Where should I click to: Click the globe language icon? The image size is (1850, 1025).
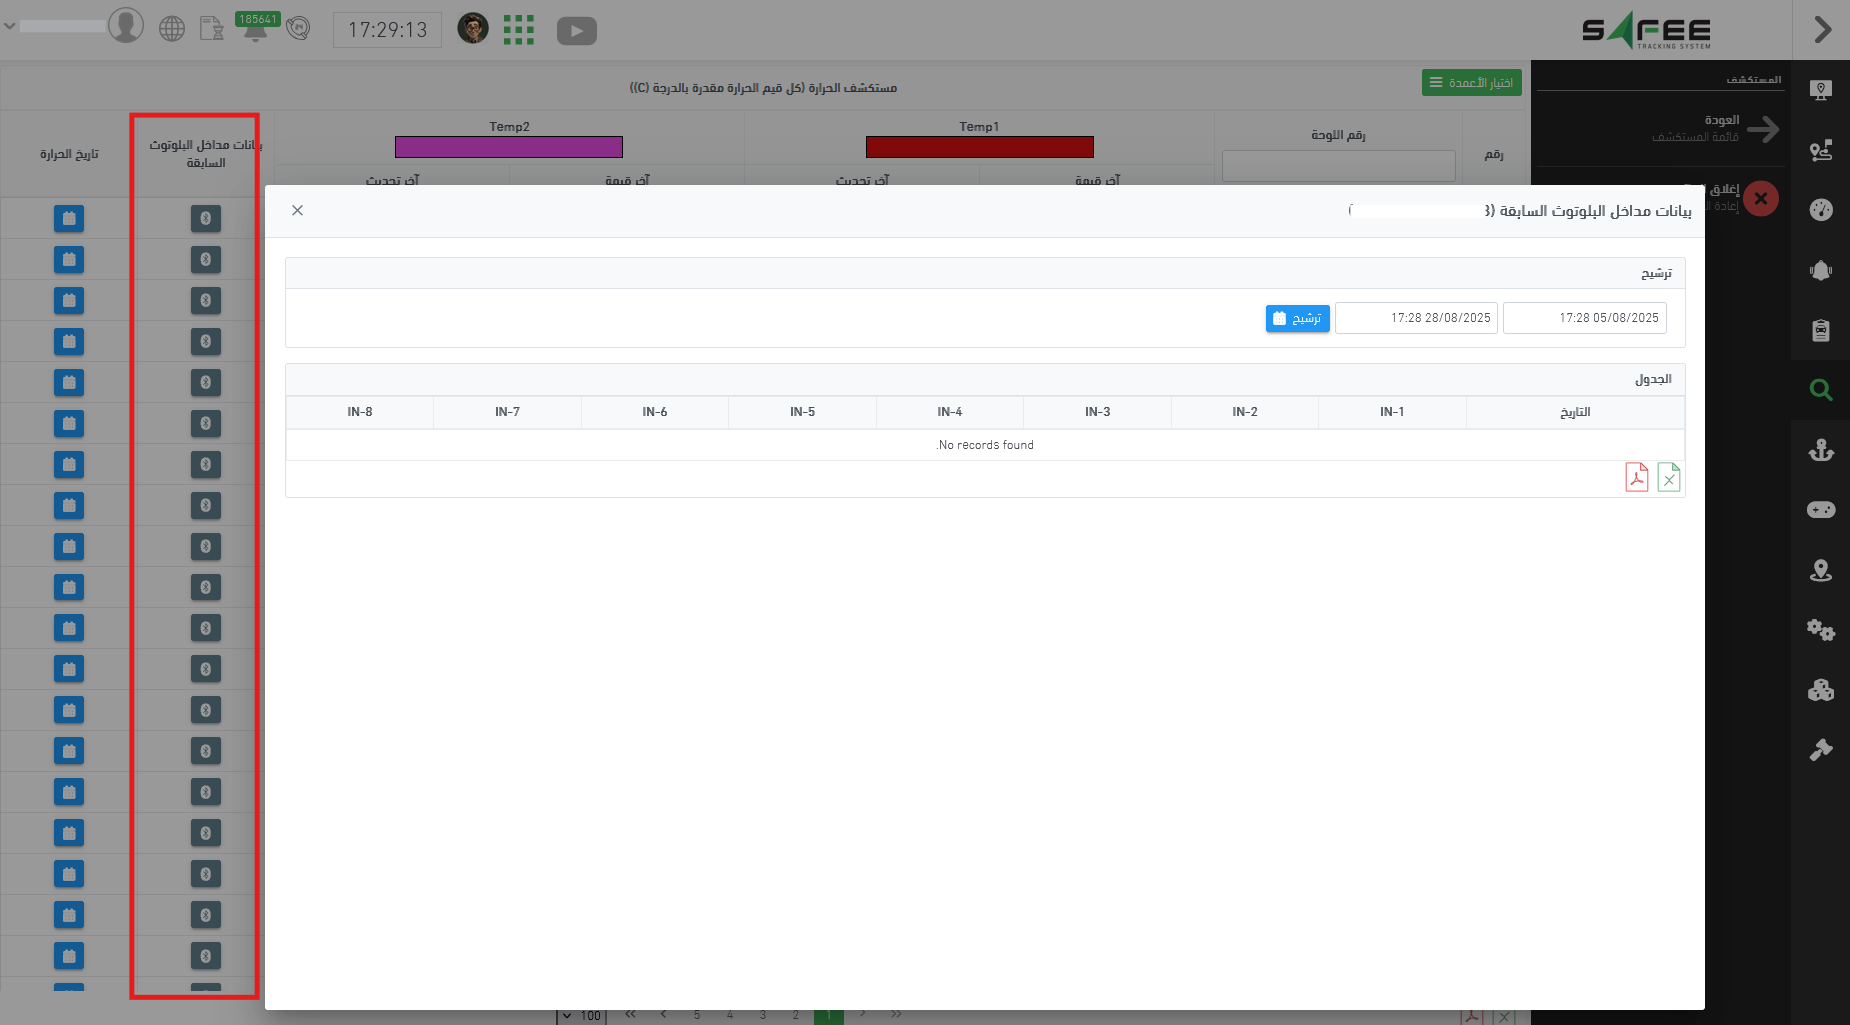[x=172, y=29]
